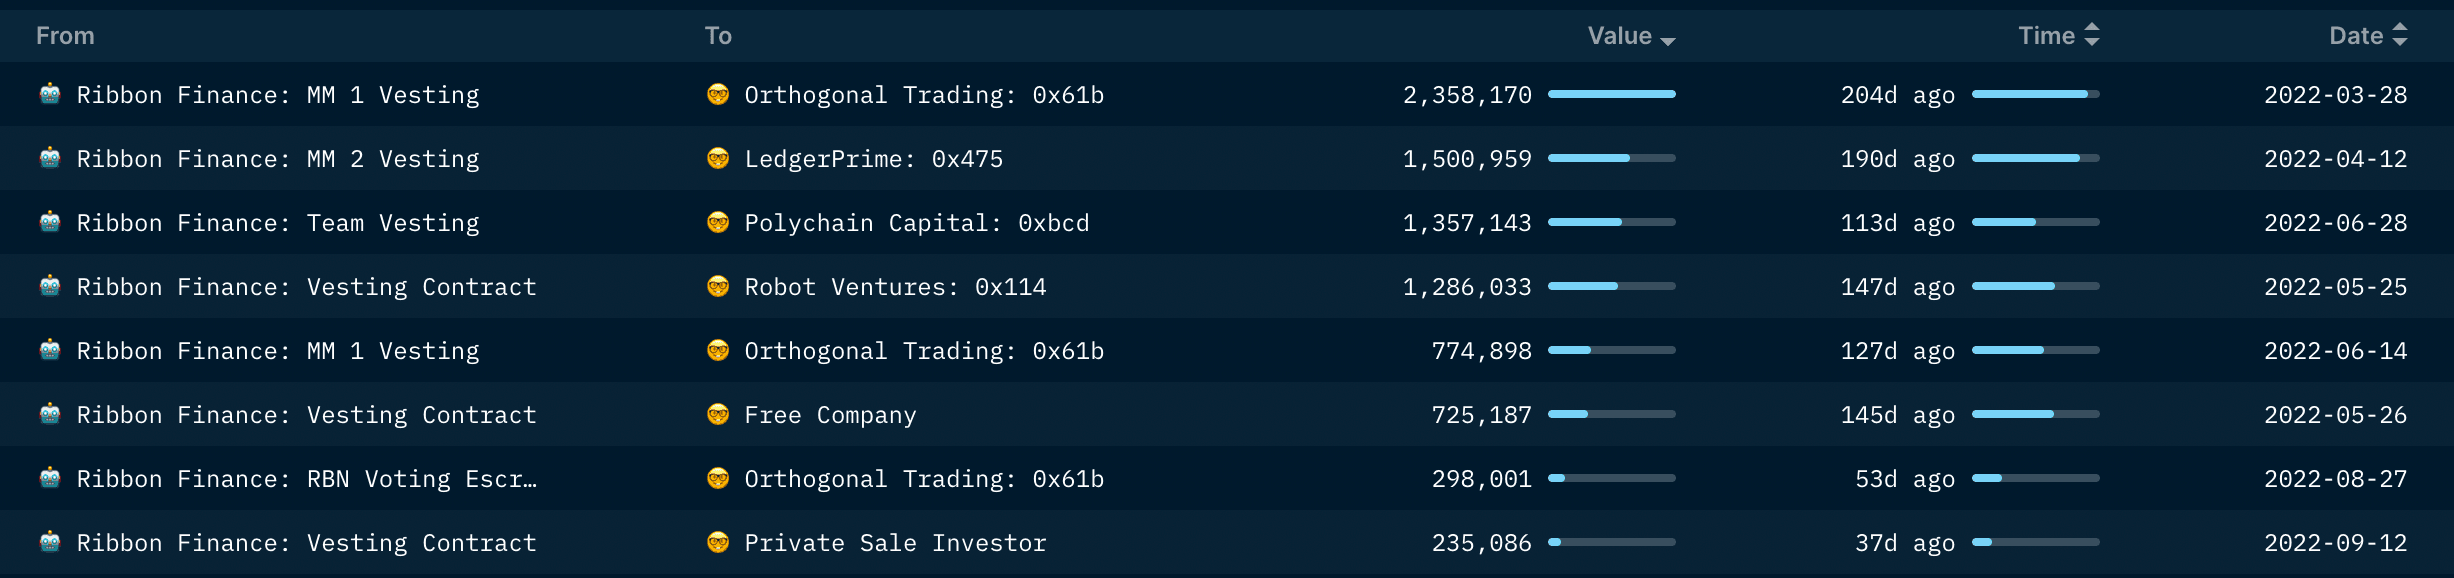The width and height of the screenshot is (2454, 578).
Task: Select the date 2022-06-14
Action: (2336, 351)
